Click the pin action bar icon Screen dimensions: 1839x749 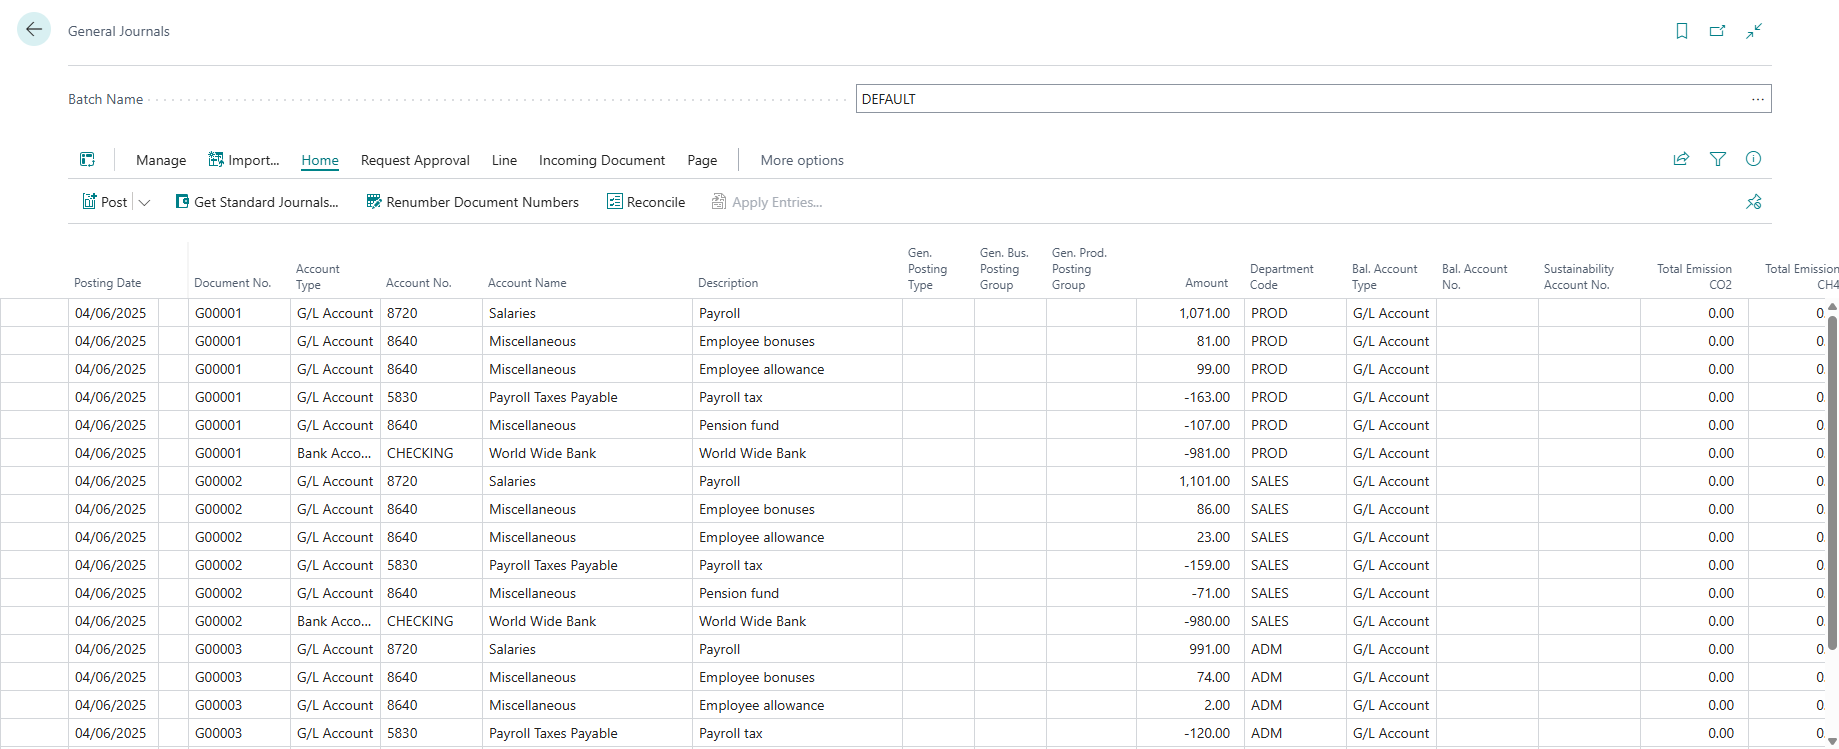click(x=1754, y=202)
